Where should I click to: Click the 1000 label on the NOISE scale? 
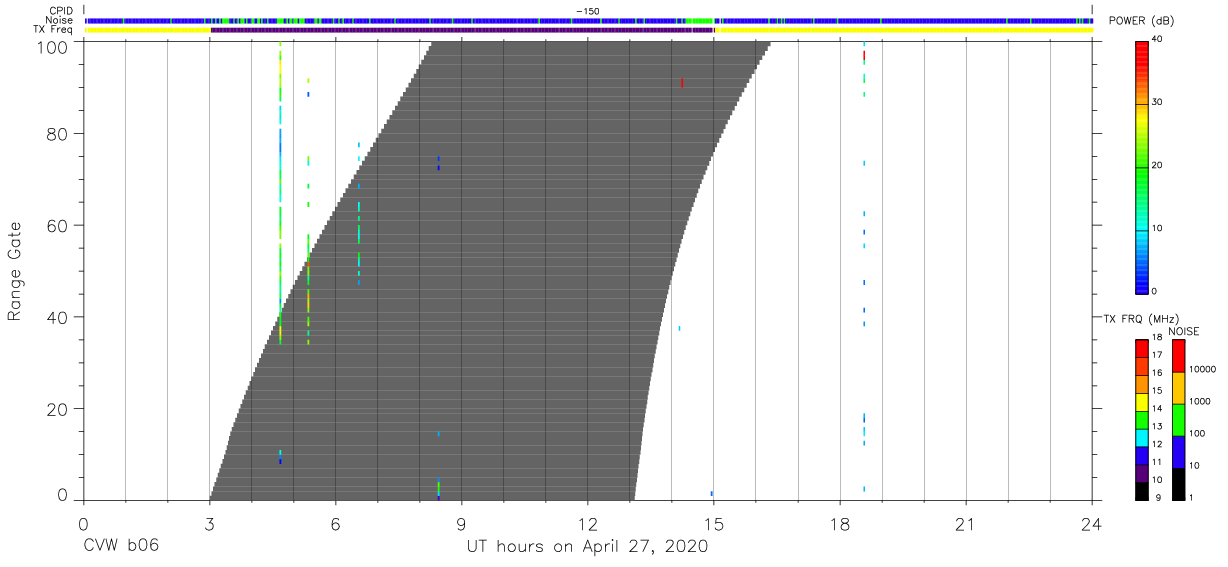point(1202,401)
